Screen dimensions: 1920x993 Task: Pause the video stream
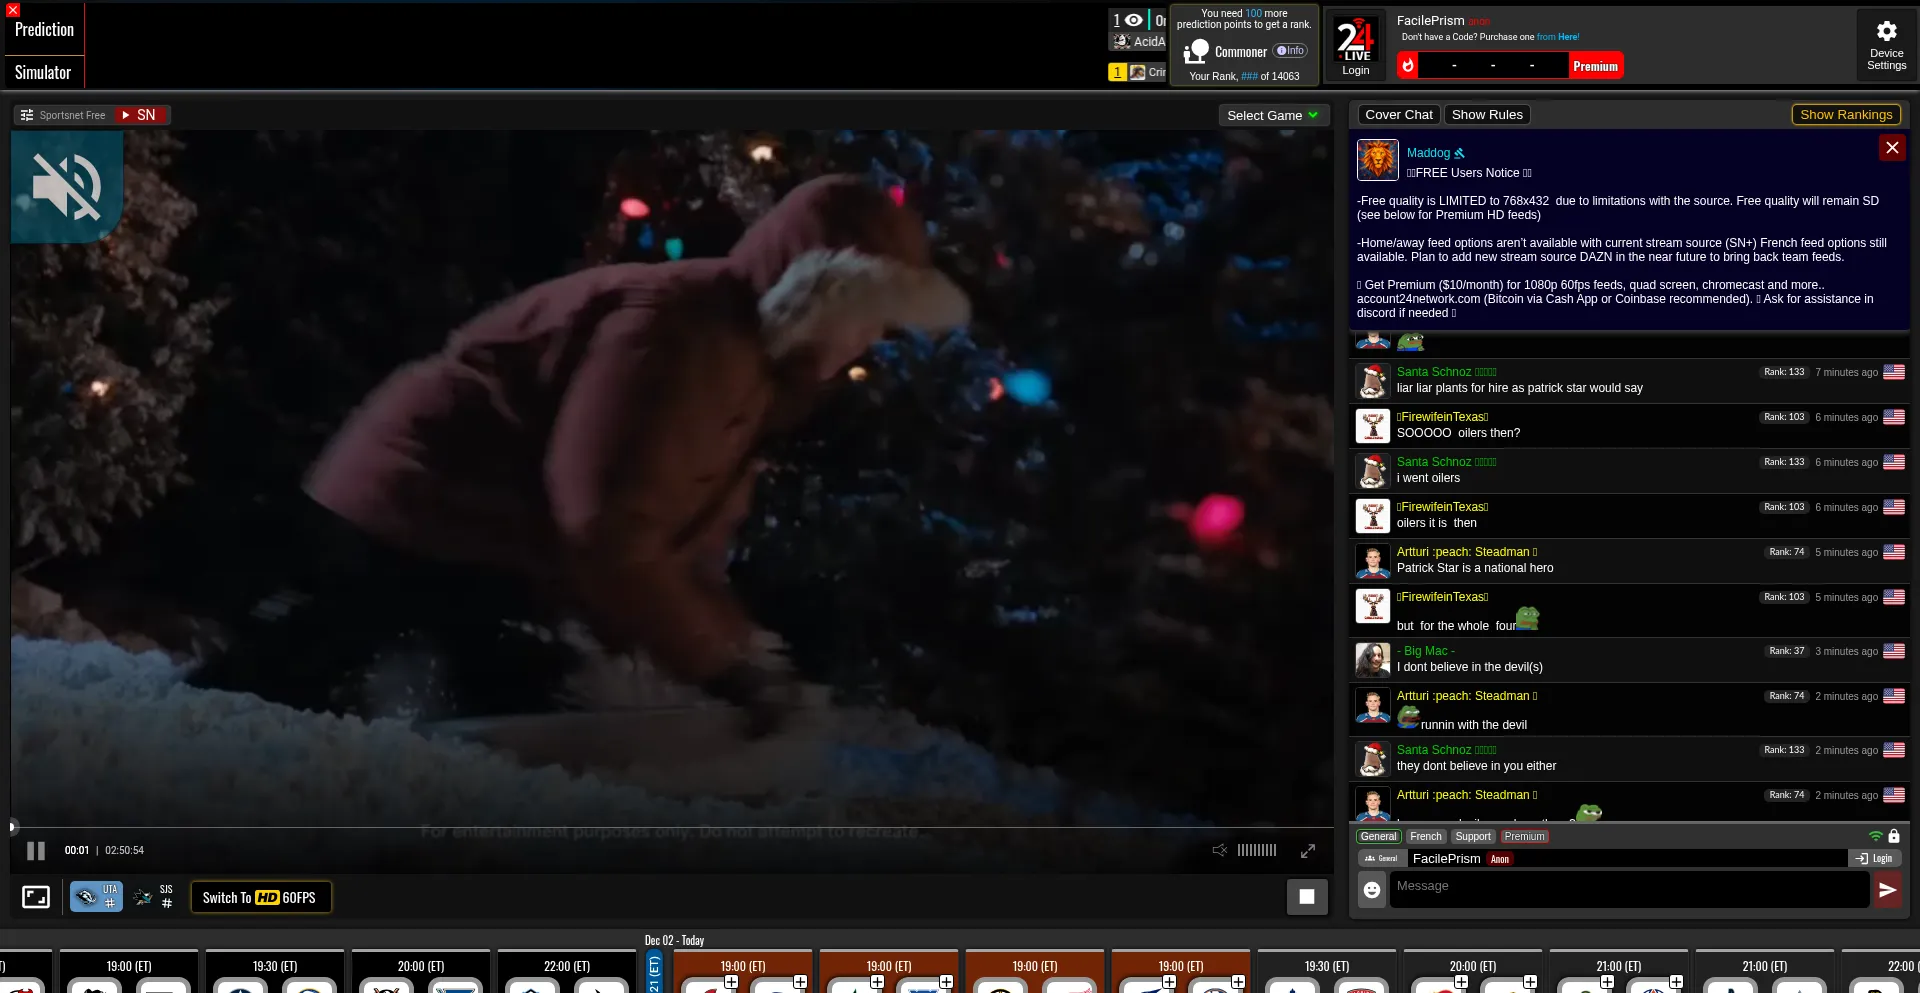(36, 851)
